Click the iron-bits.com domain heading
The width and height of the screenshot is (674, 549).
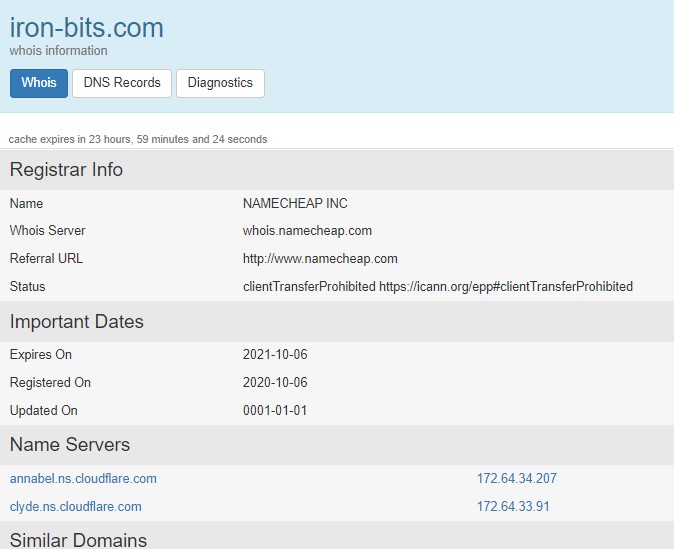click(x=86, y=28)
